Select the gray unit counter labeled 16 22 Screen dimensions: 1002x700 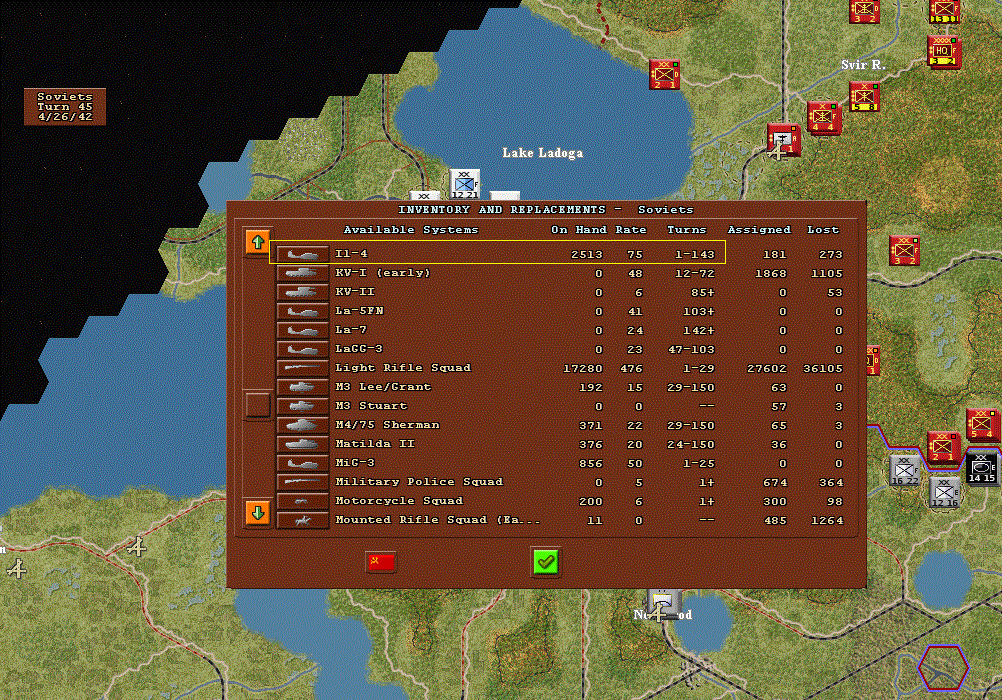(905, 471)
